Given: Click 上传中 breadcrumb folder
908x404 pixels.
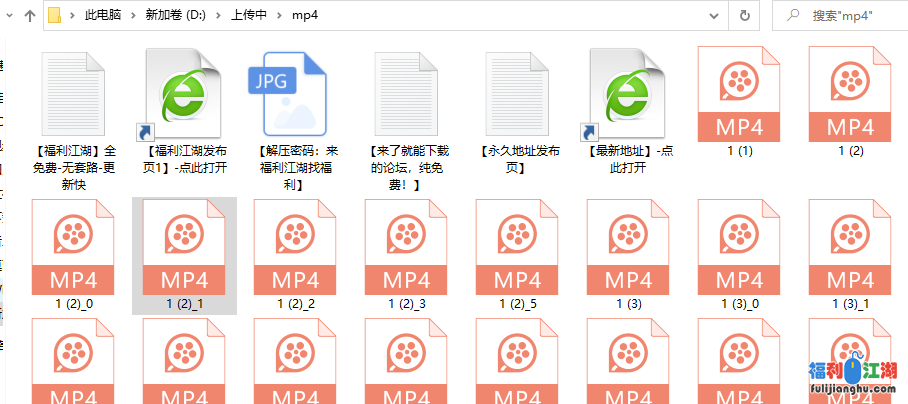Looking at the screenshot, I should 248,16.
